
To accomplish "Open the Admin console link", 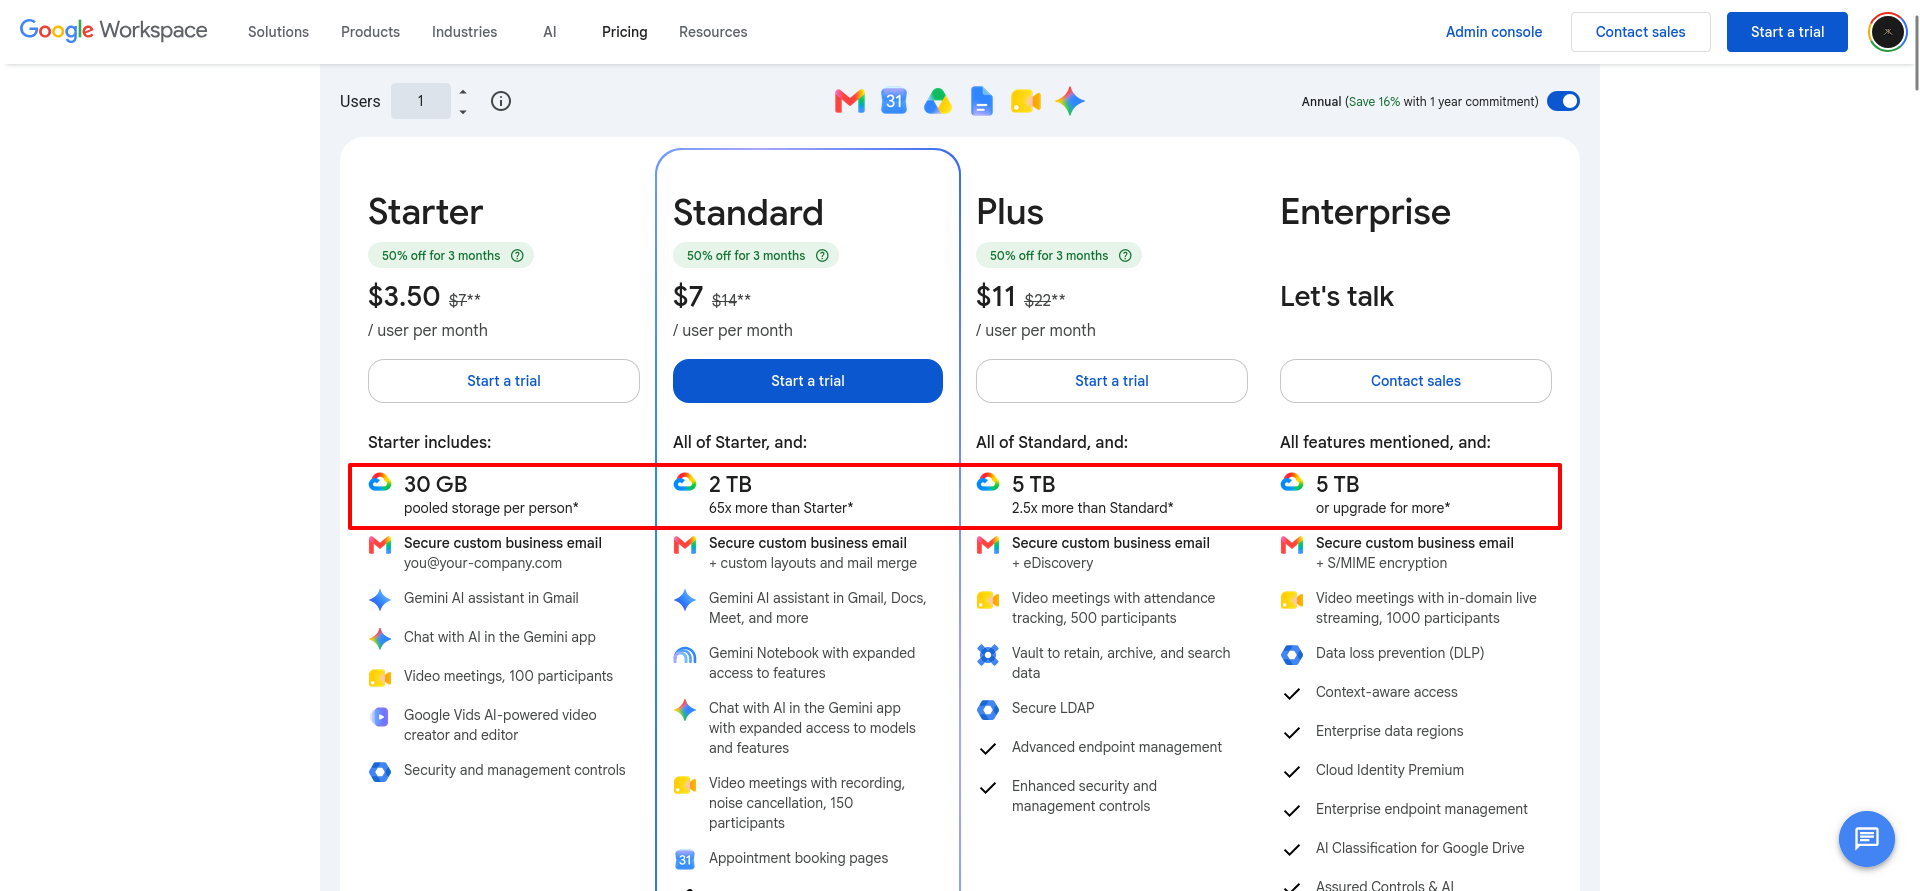I will click(x=1494, y=32).
